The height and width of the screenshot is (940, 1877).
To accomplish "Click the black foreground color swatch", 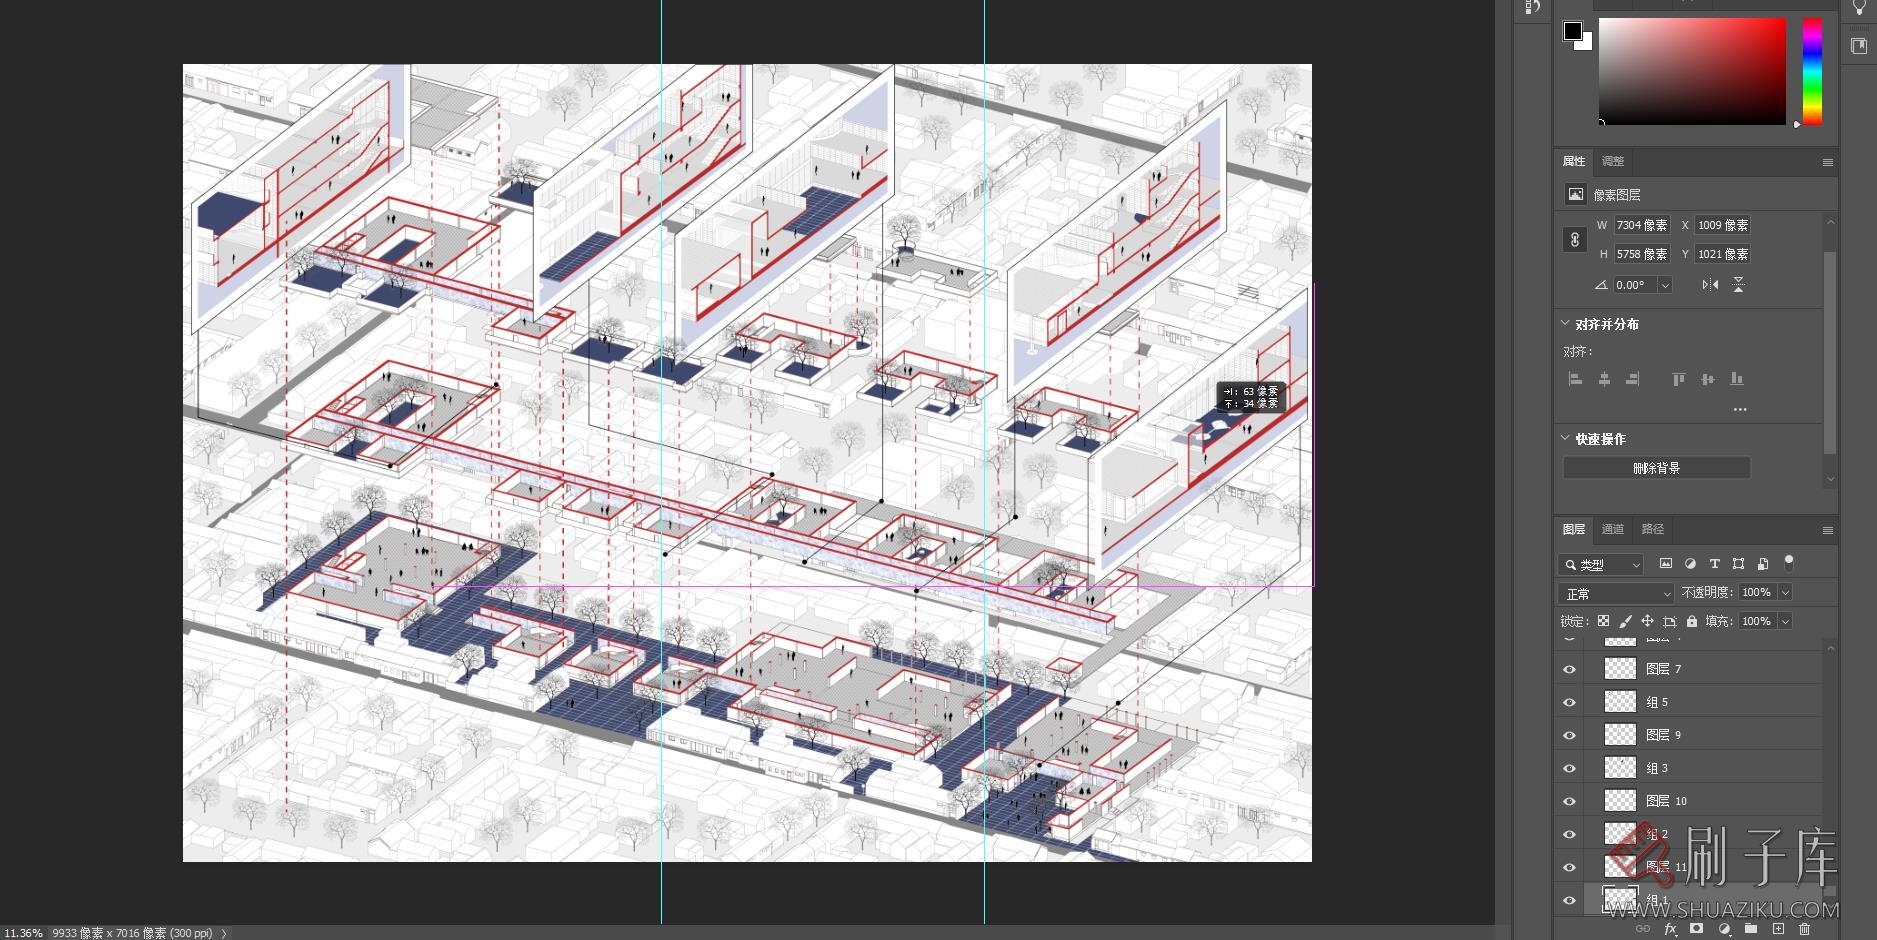I will pos(1573,31).
